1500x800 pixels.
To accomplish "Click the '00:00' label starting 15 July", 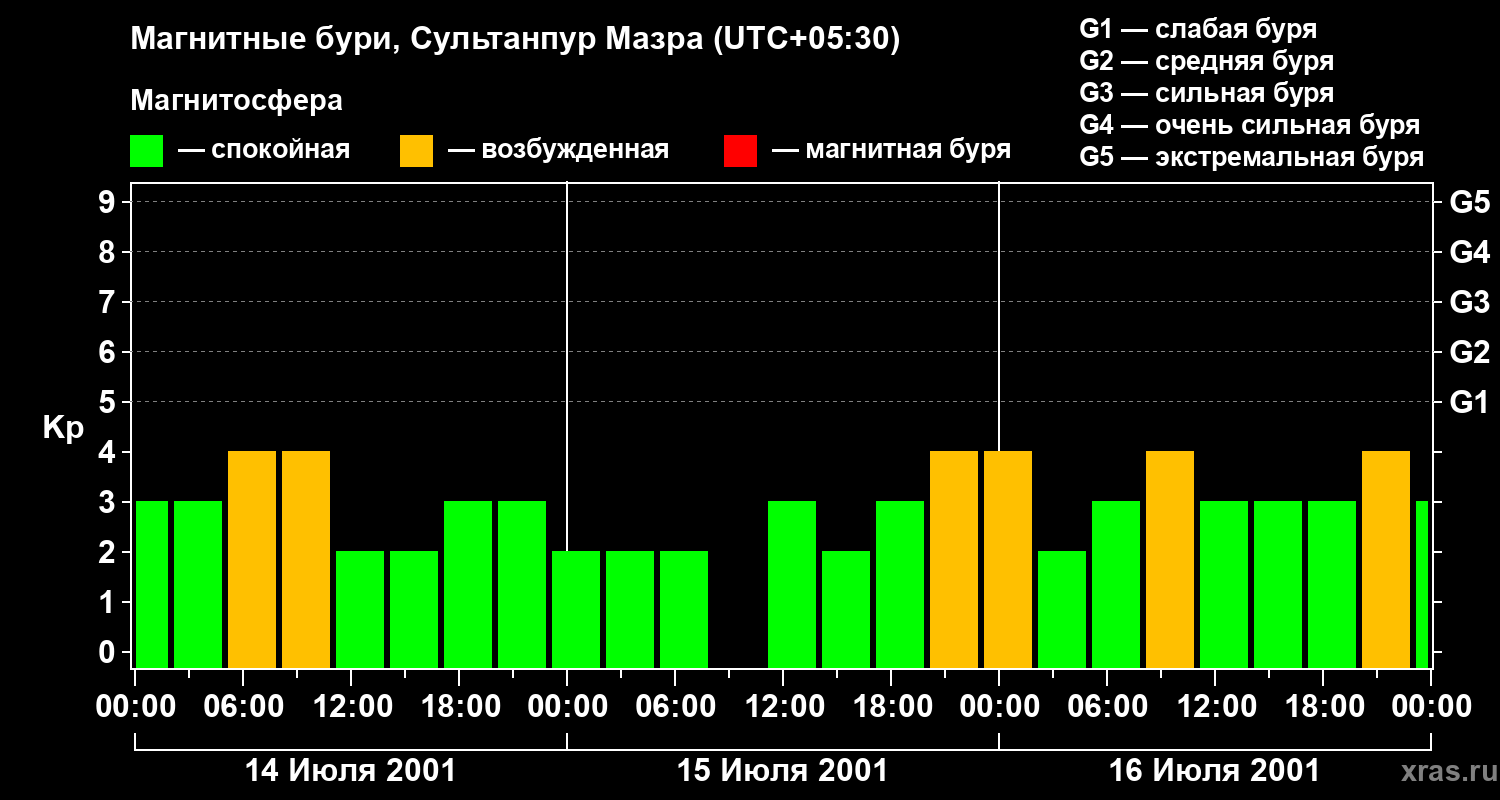I will coord(567,707).
